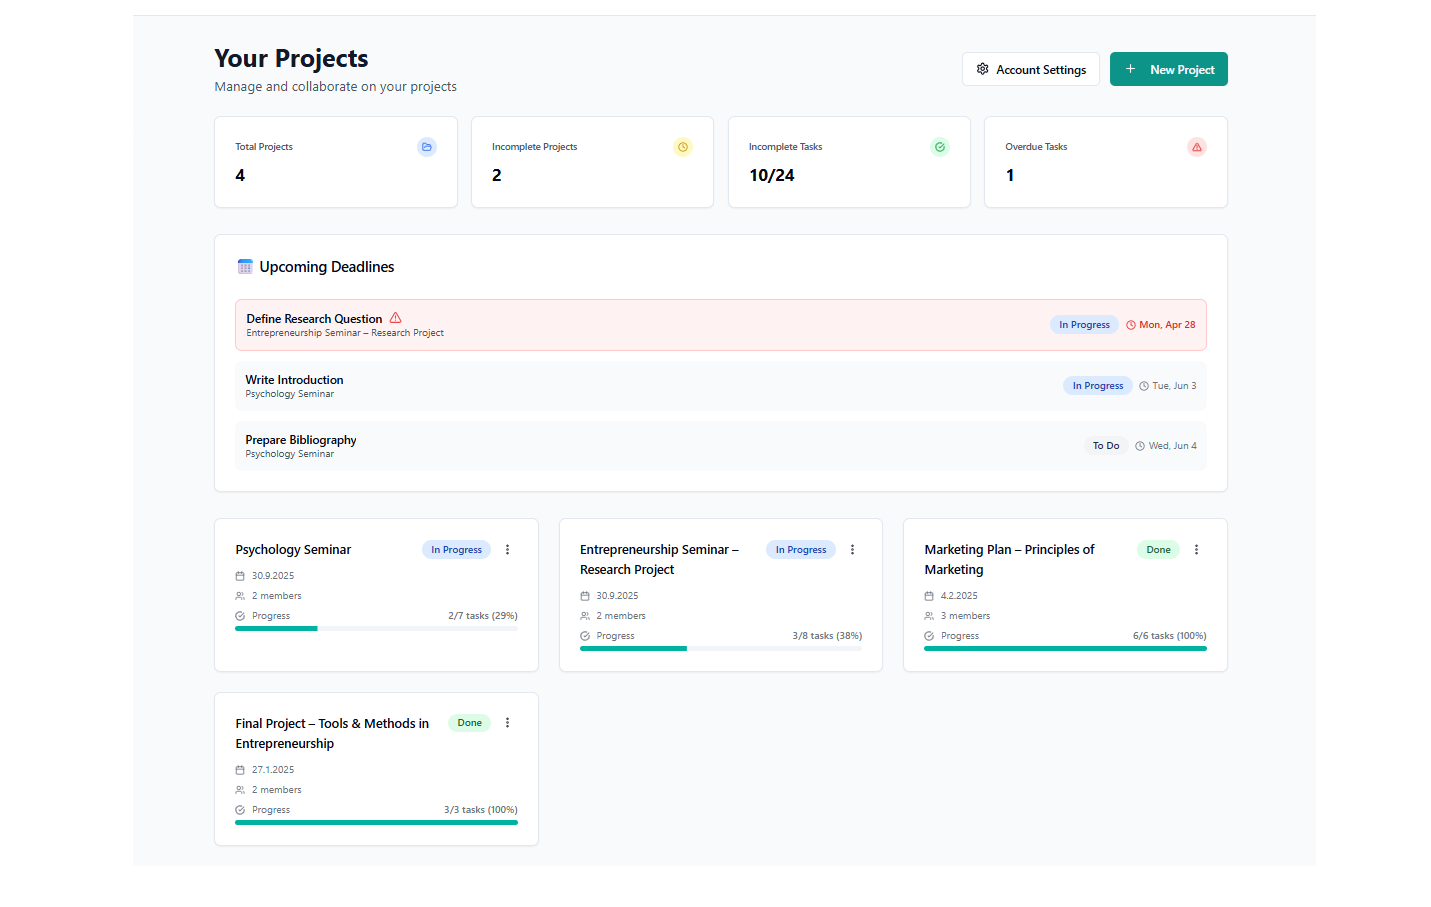Screen dimensions: 1431x907
Task: Click the Total Projects folder icon
Action: pos(427,147)
